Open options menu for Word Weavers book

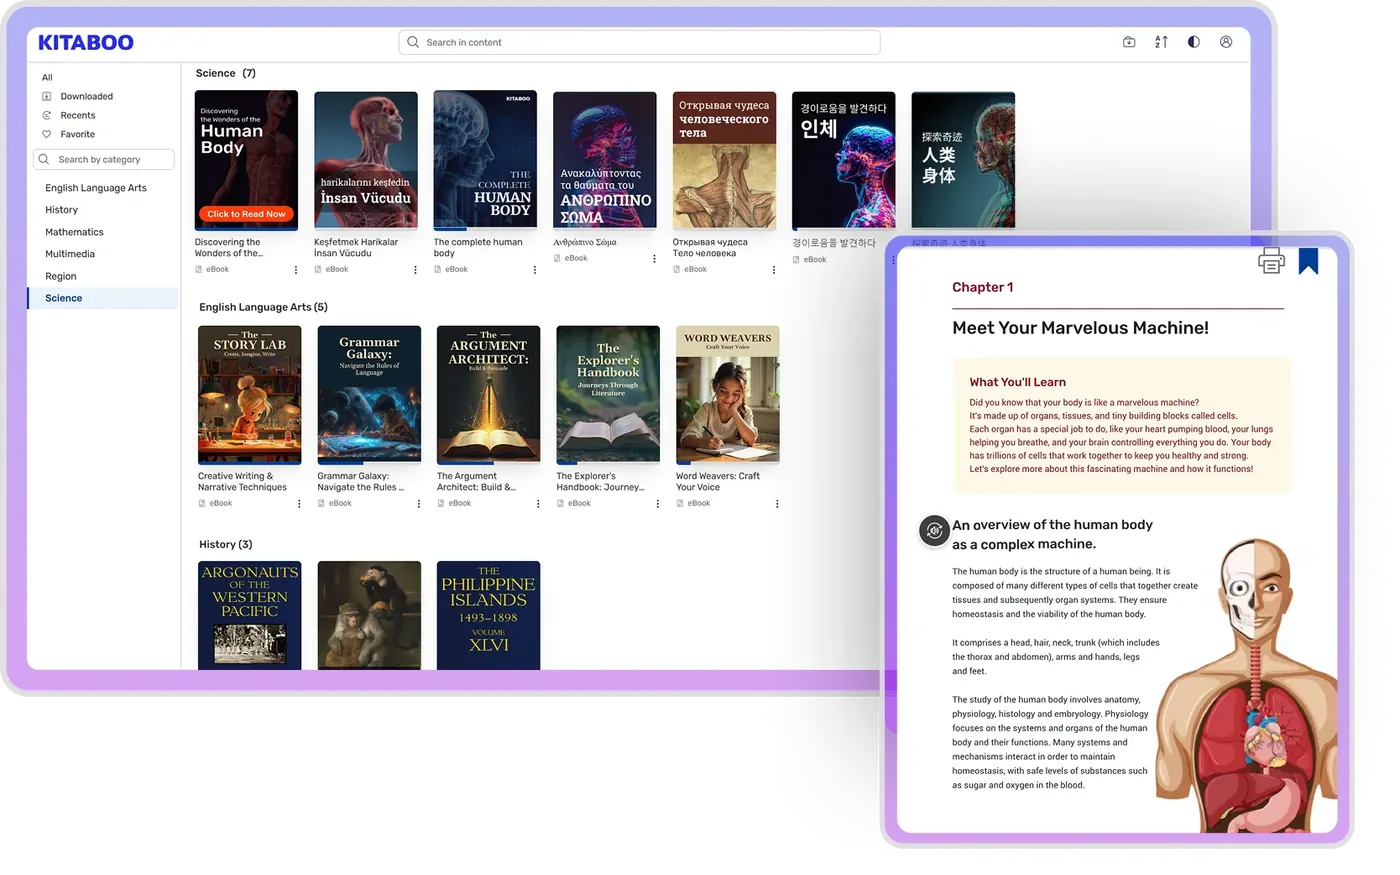pyautogui.click(x=777, y=504)
